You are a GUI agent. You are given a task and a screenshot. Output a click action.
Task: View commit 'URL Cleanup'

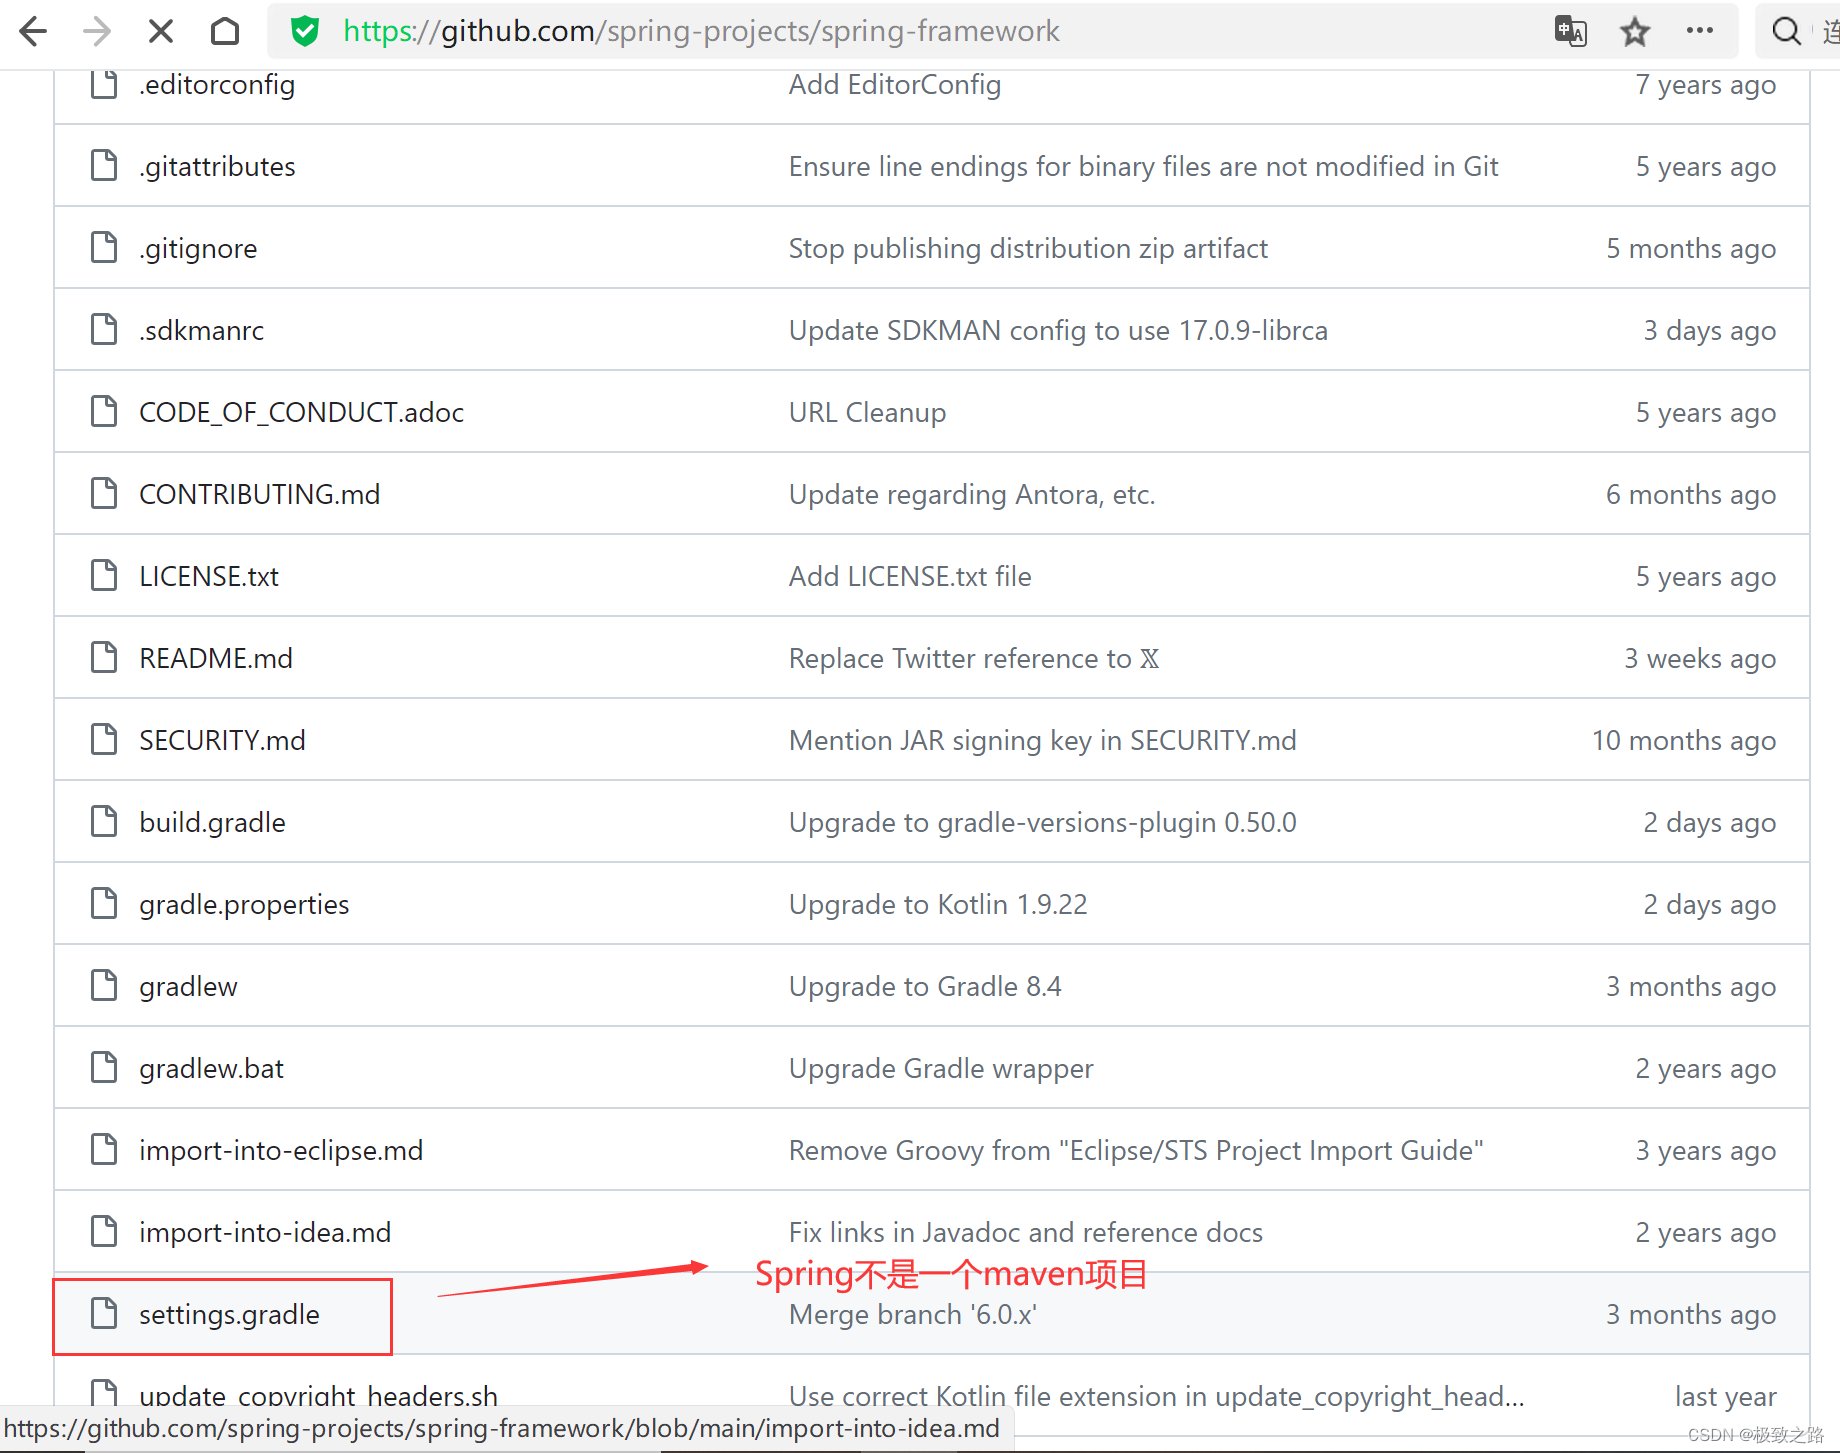pos(867,412)
